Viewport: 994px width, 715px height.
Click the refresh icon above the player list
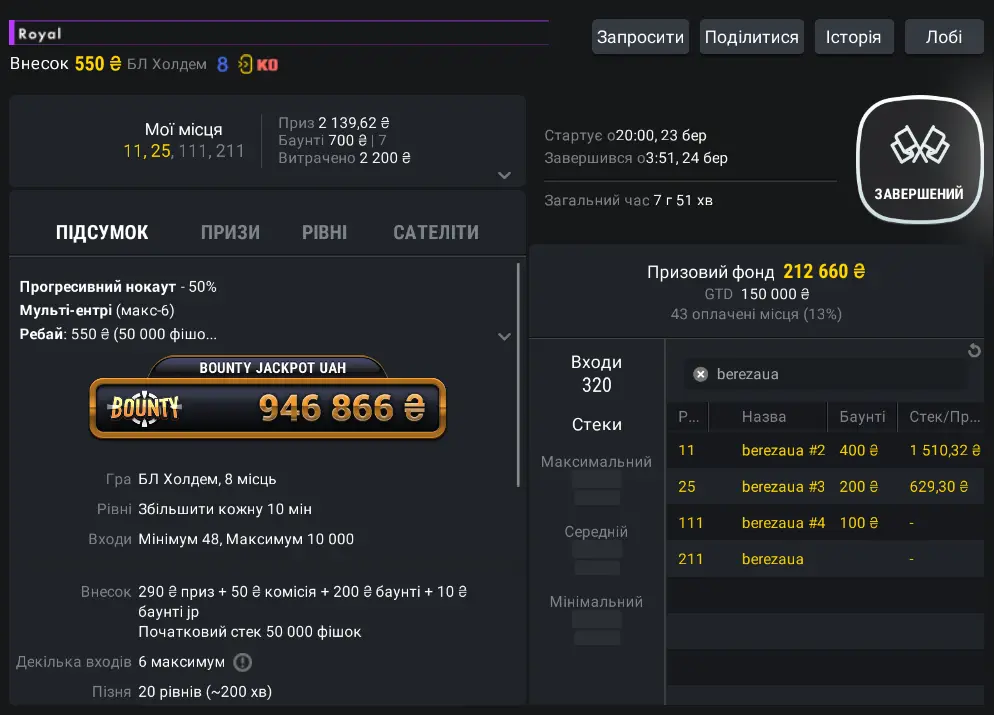pos(974,351)
